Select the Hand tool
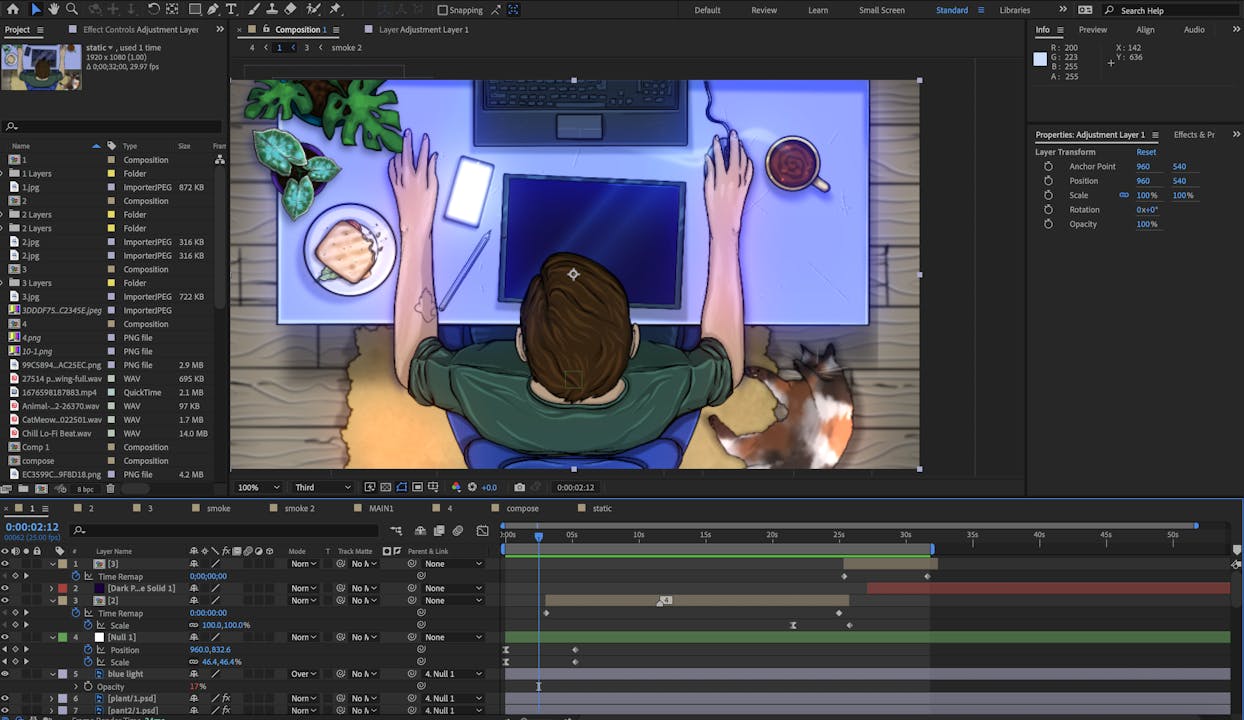1244x720 pixels. 54,9
